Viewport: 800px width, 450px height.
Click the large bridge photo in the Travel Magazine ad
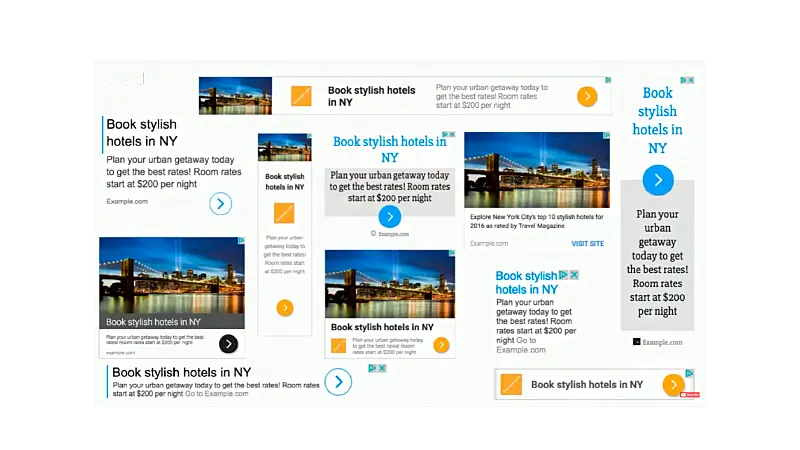537,170
